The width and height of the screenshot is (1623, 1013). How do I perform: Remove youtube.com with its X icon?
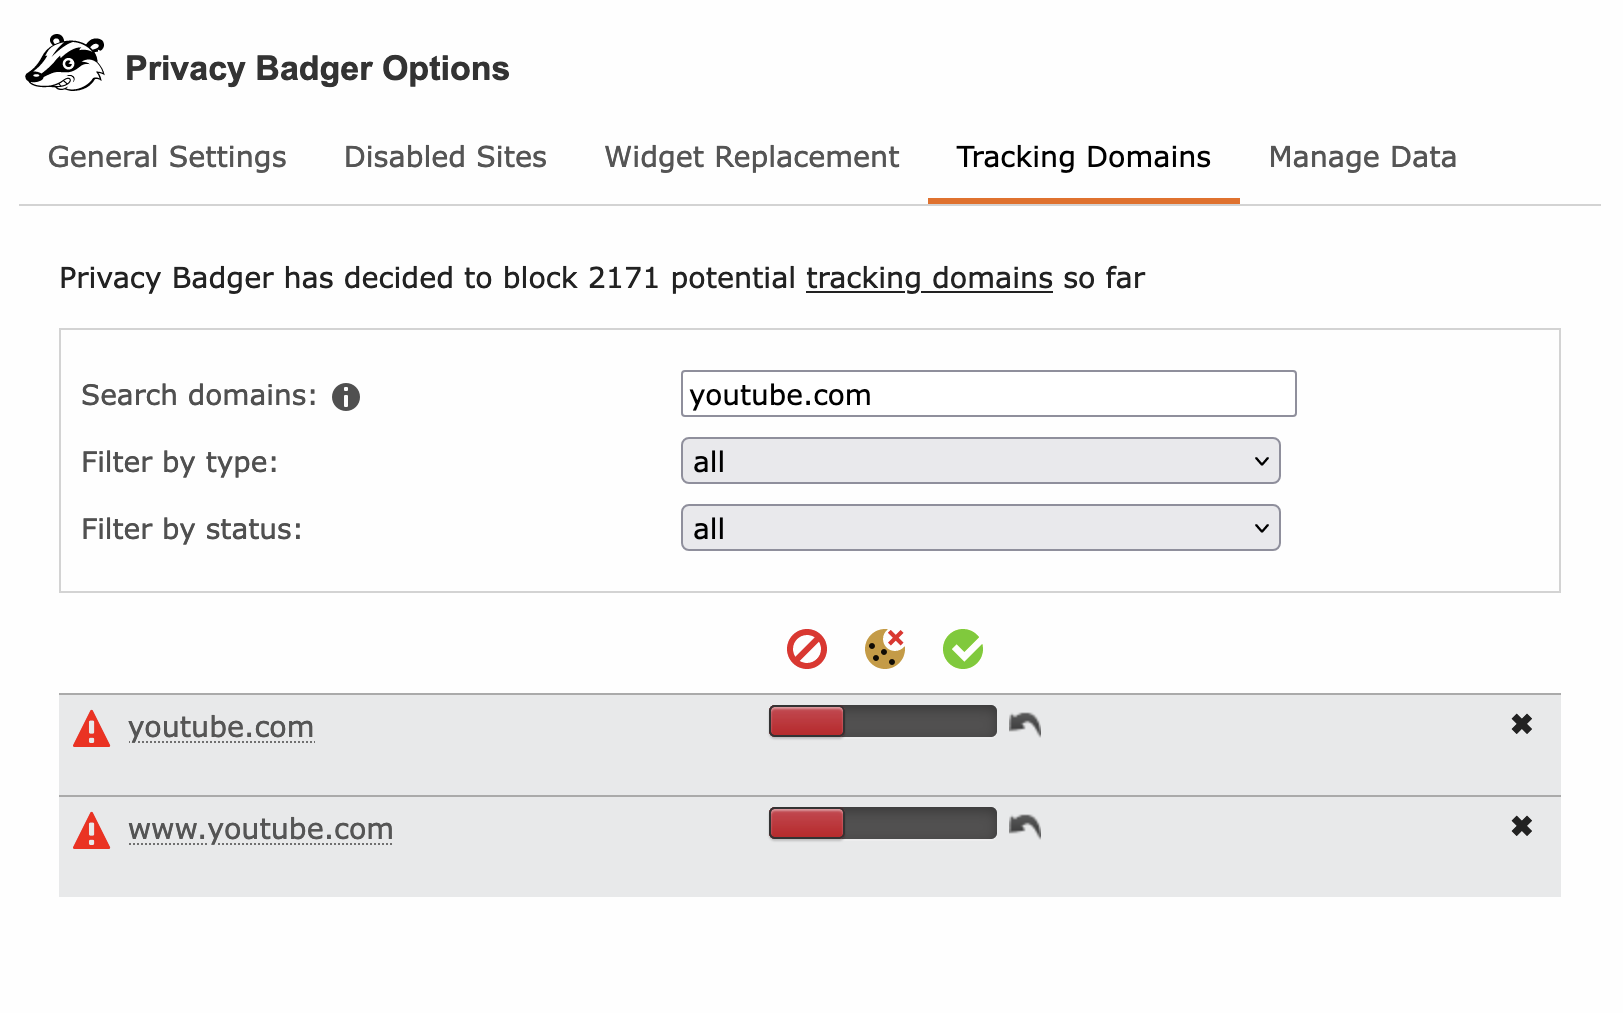[x=1522, y=724]
